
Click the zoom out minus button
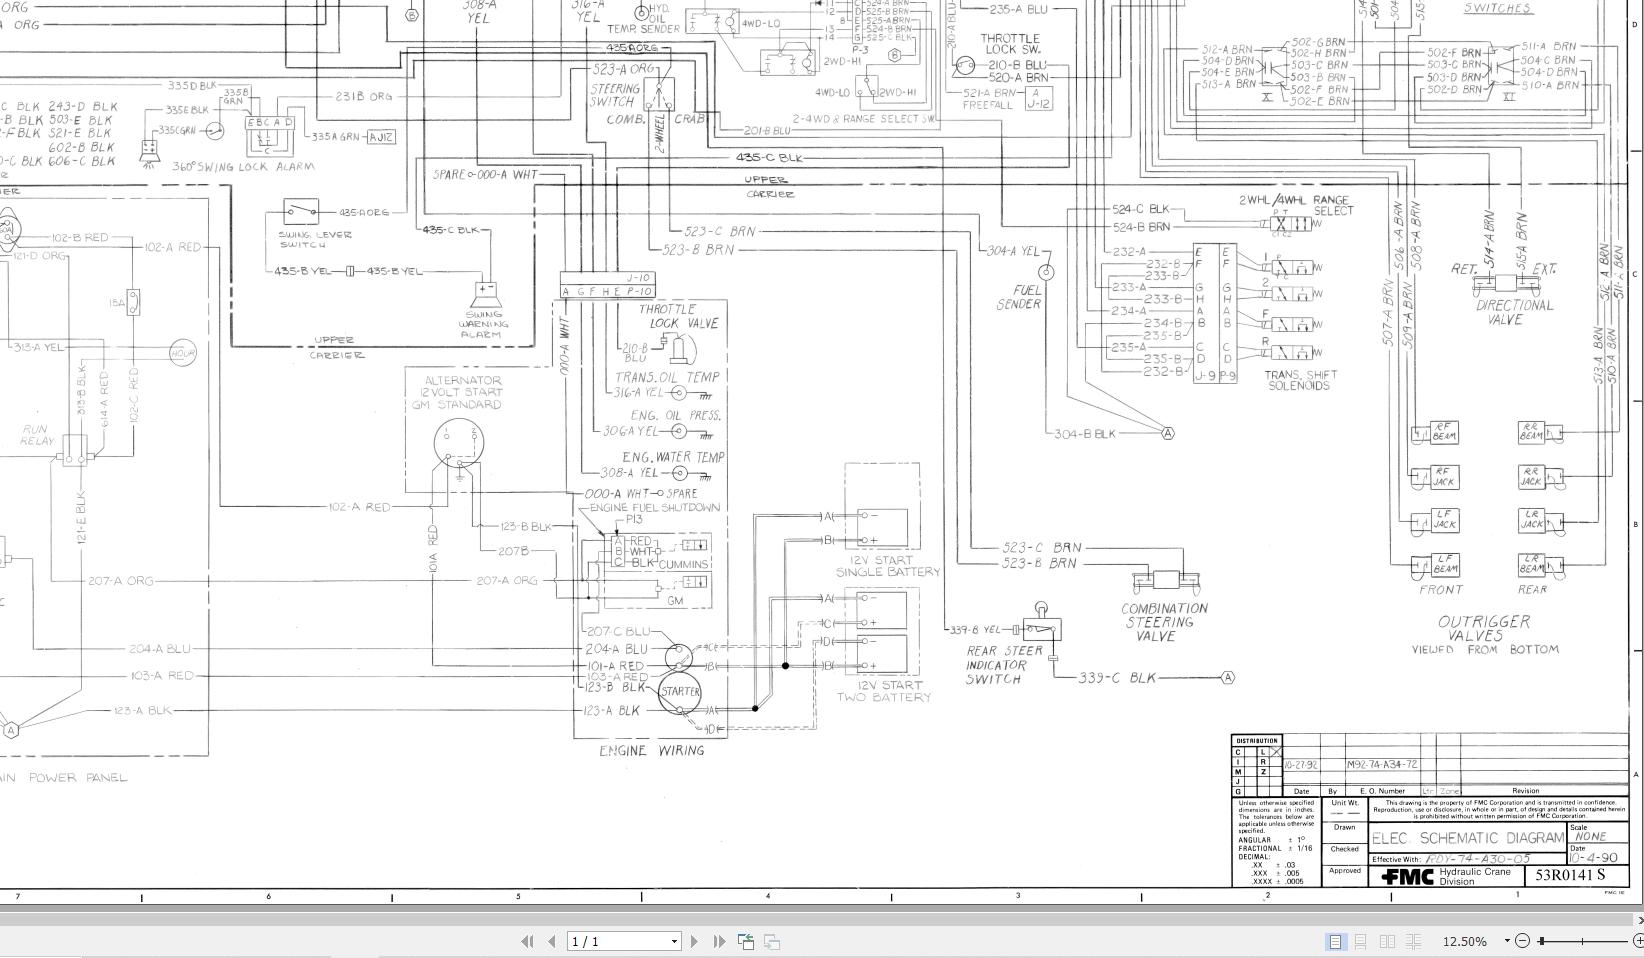(x=1523, y=941)
